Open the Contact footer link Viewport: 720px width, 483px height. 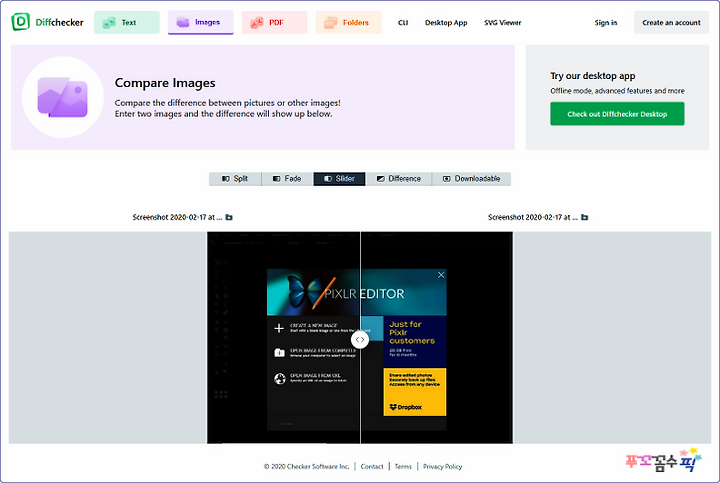372,466
